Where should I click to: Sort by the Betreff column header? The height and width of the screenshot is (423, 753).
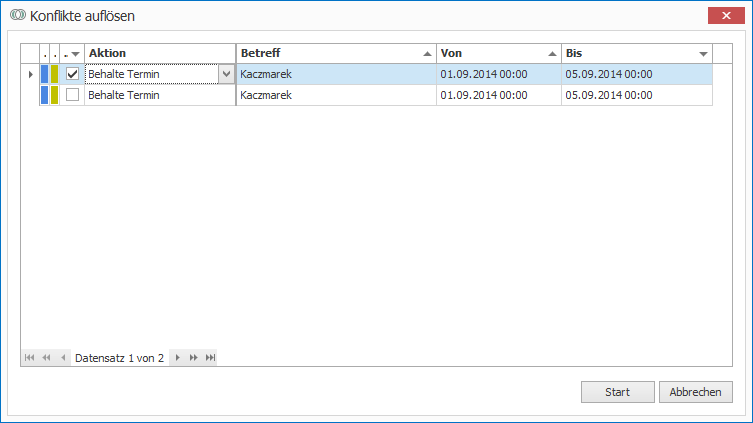(328, 53)
